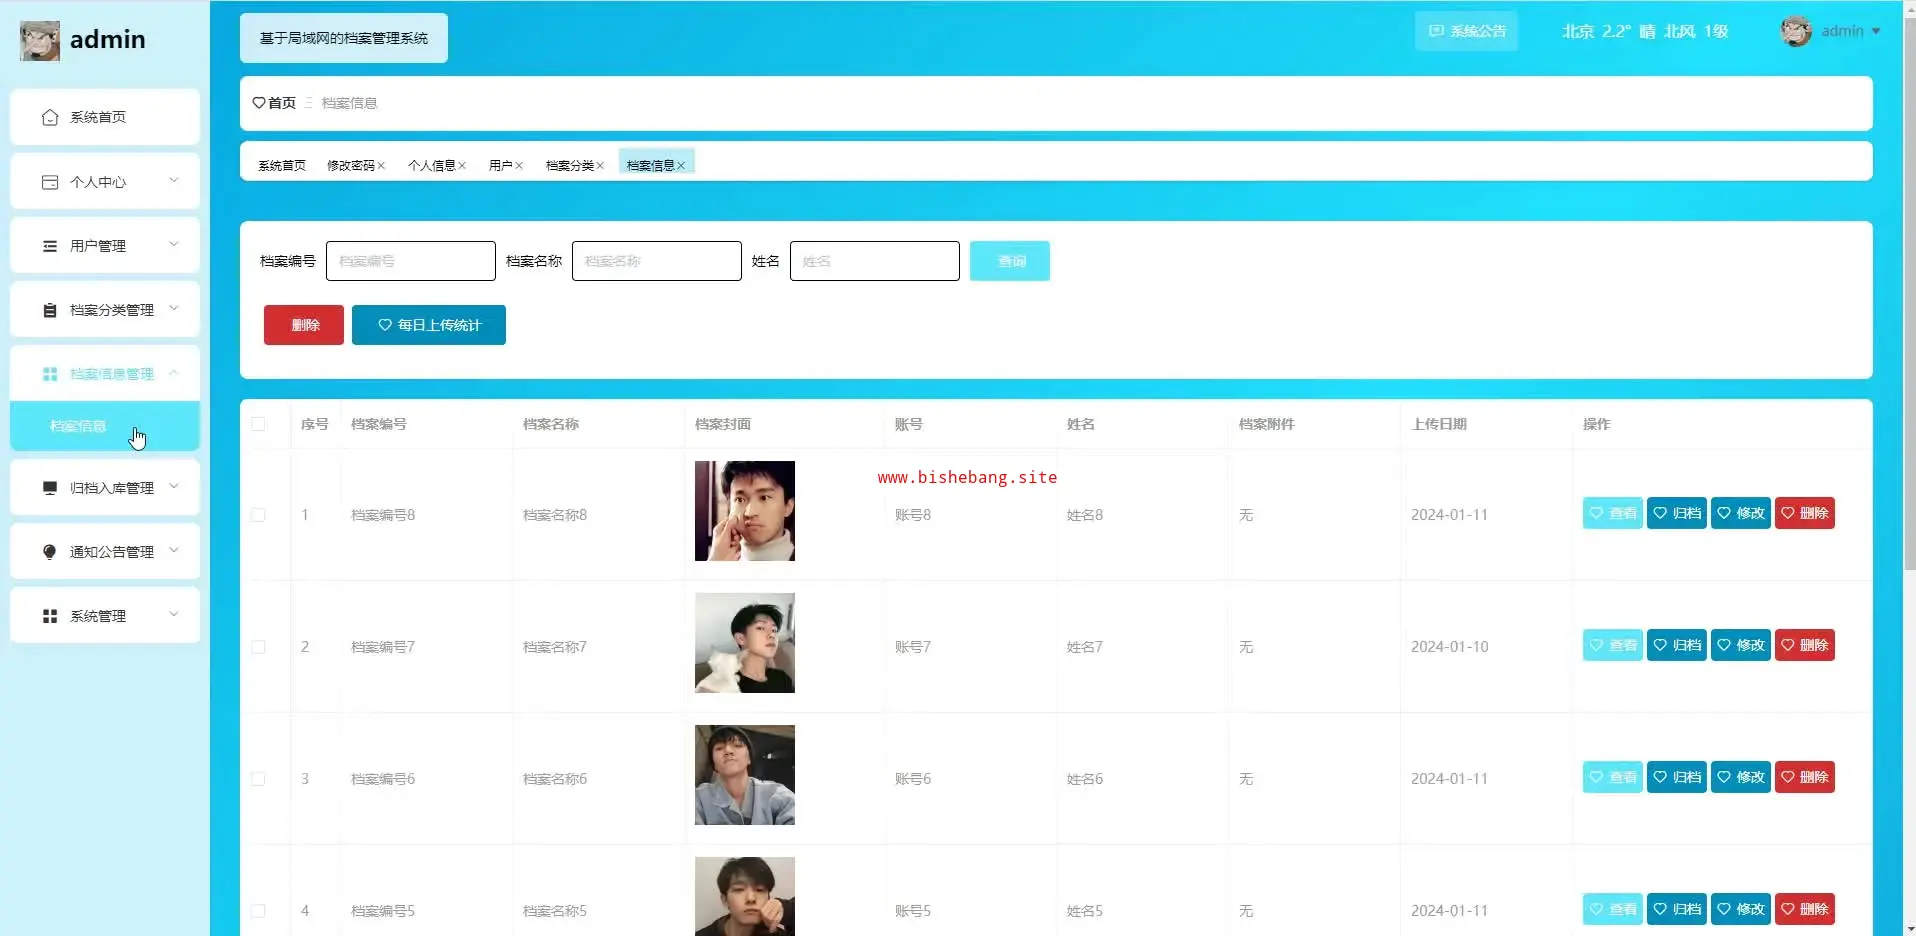Tick the checkbox for row 档案编号8
The height and width of the screenshot is (936, 1916).
[258, 515]
